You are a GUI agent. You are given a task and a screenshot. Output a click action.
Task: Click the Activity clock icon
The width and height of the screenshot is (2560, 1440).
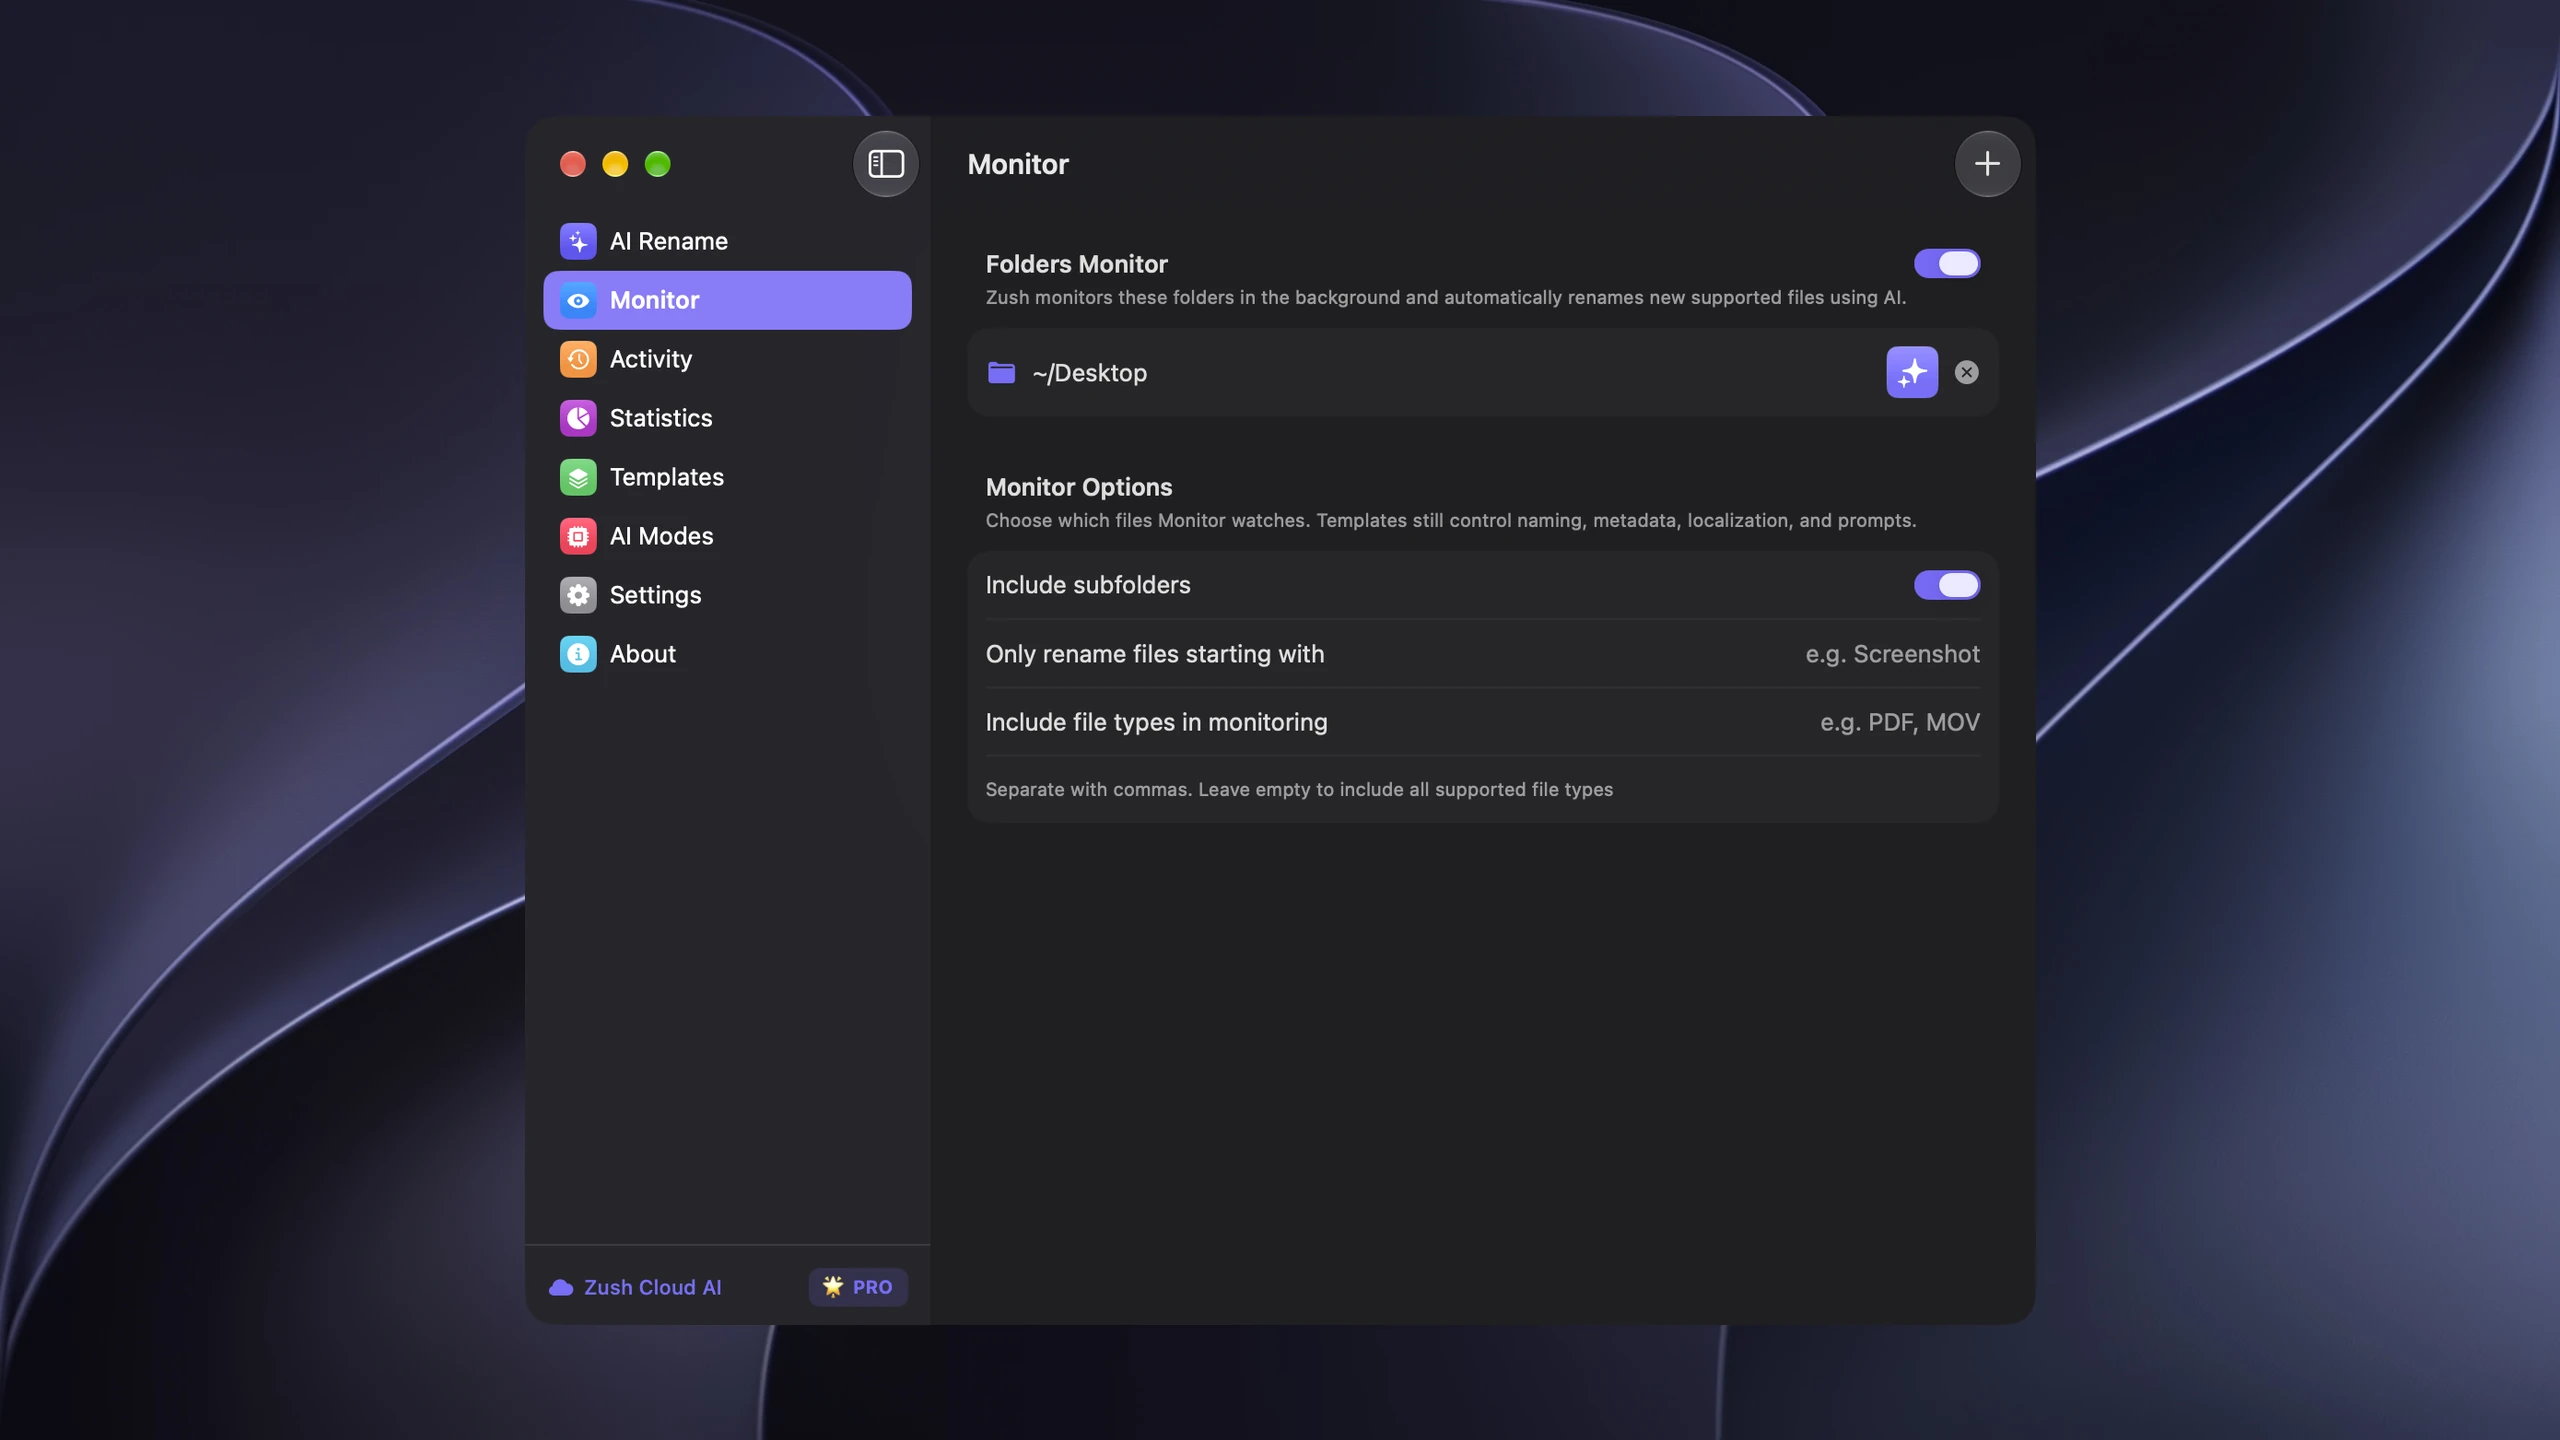tap(578, 359)
